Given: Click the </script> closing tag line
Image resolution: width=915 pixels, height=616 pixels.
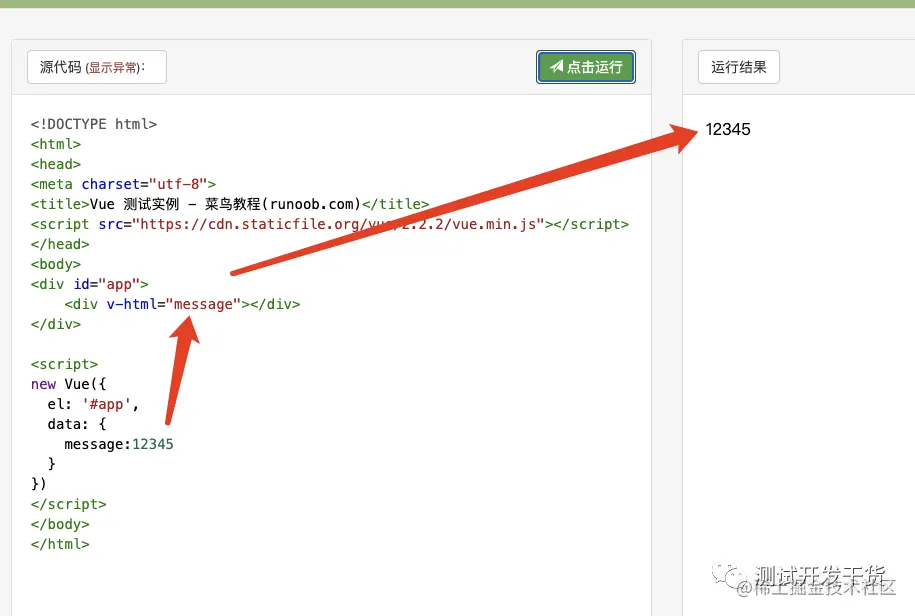Looking at the screenshot, I should tap(68, 504).
